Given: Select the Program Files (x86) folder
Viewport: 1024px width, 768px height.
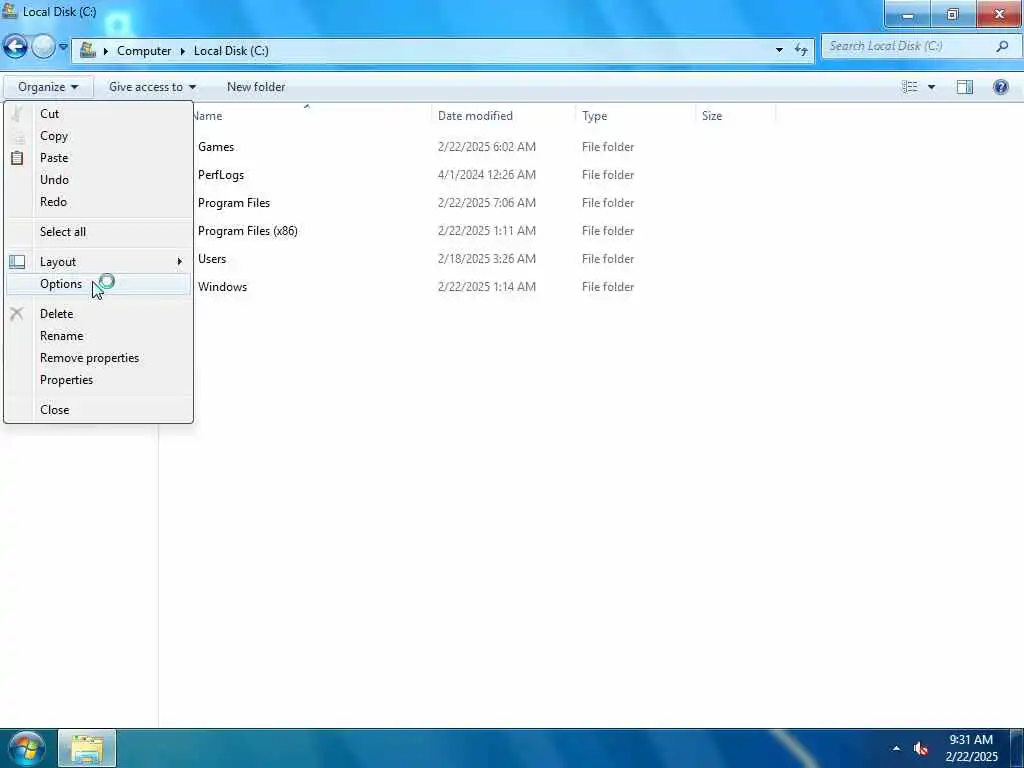Looking at the screenshot, I should point(248,231).
